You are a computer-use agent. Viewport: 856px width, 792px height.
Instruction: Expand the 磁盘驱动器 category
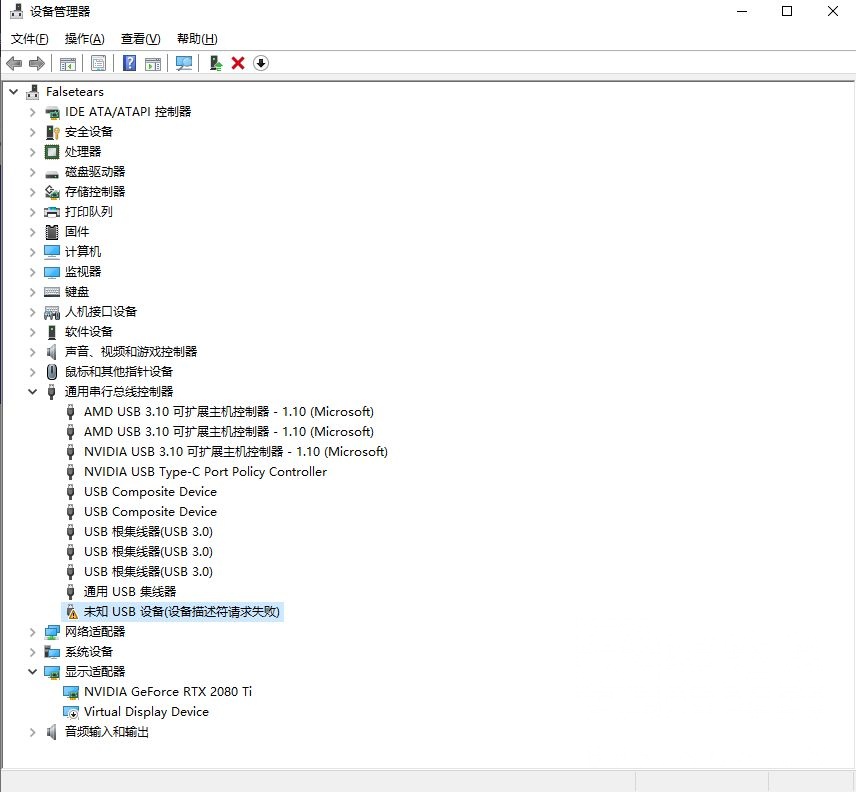pyautogui.click(x=31, y=171)
